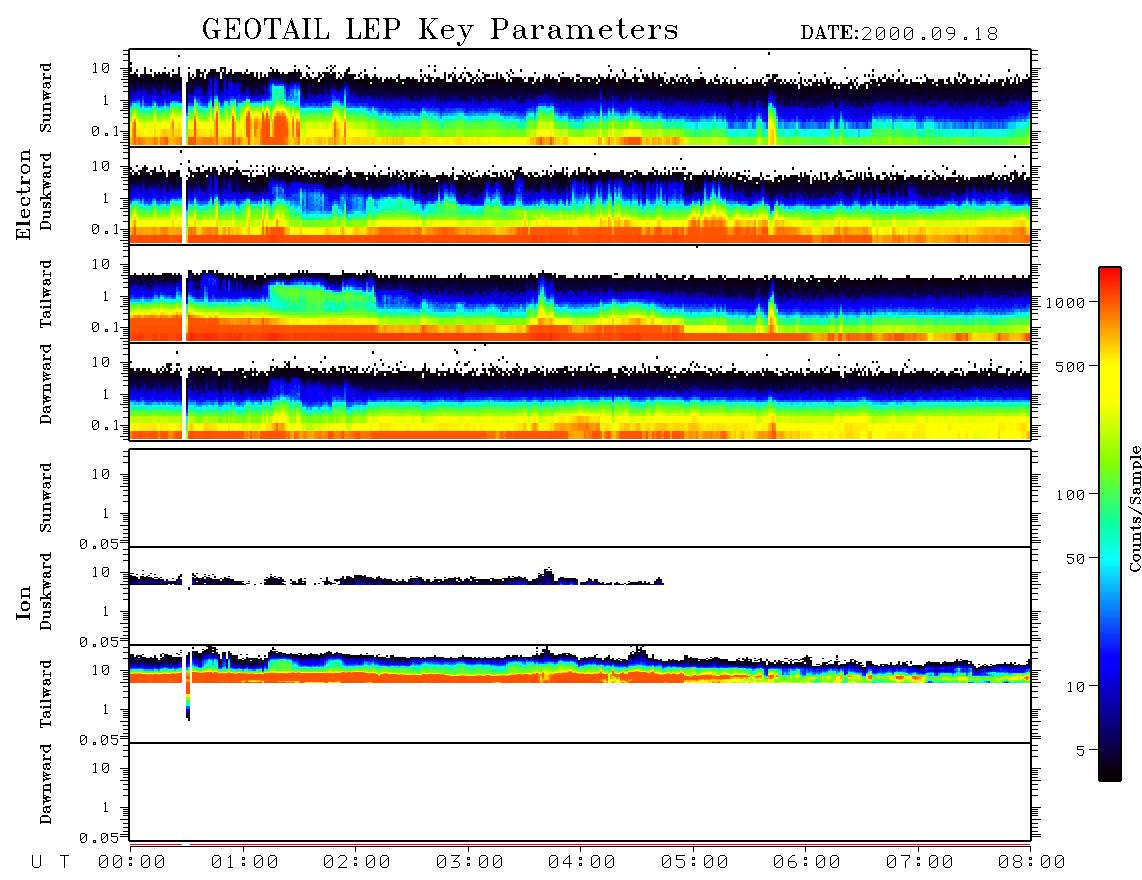Click the Ion "Tailward" panel label
This screenshot has height=880, width=1142.
(46, 694)
